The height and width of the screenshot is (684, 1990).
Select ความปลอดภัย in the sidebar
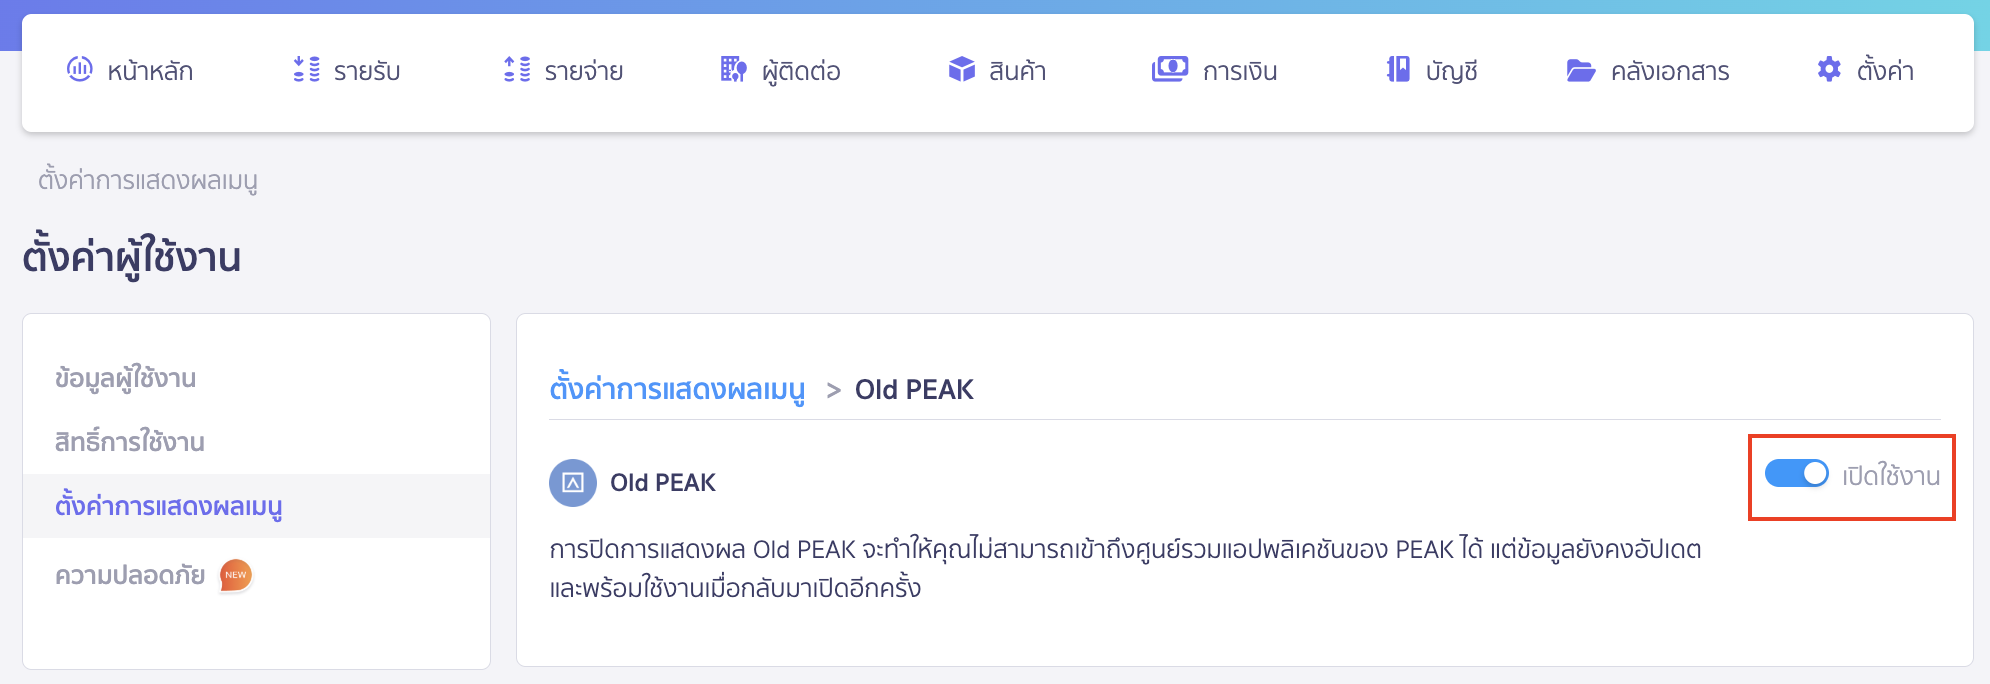(129, 575)
